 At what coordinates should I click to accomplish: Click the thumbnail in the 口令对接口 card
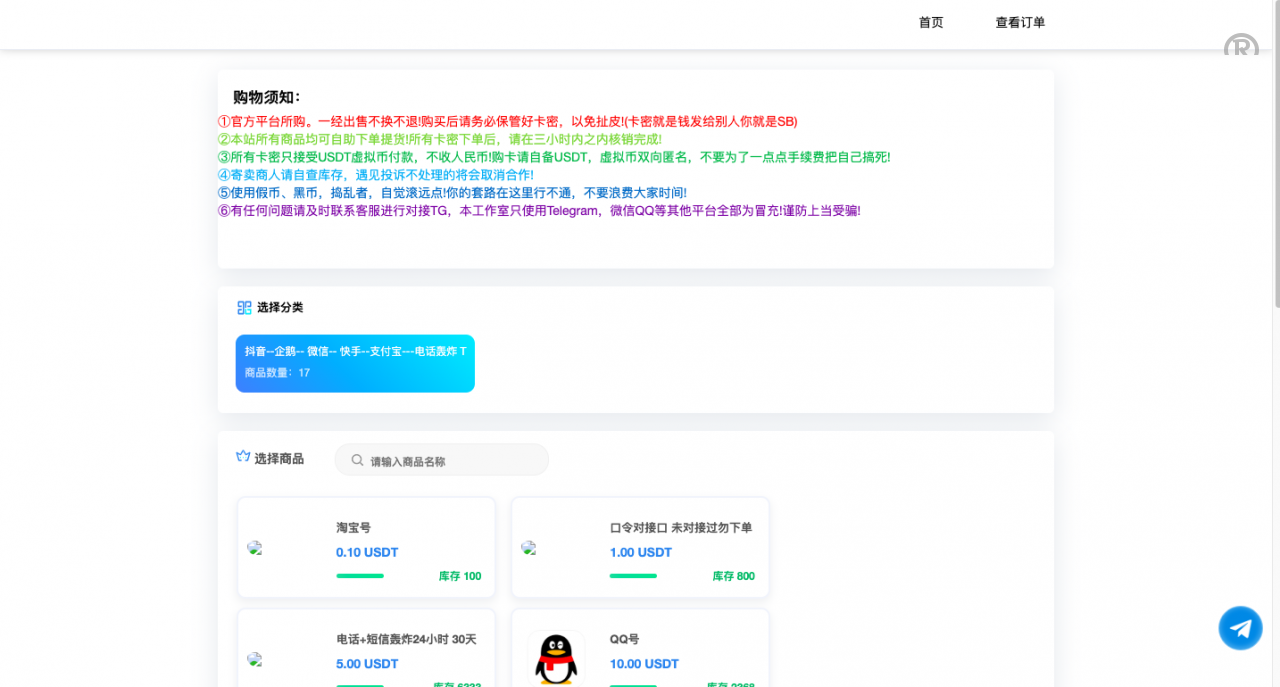tap(529, 548)
